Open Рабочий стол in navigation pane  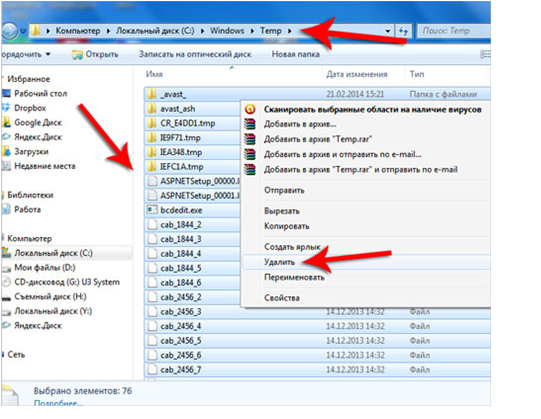[x=40, y=94]
